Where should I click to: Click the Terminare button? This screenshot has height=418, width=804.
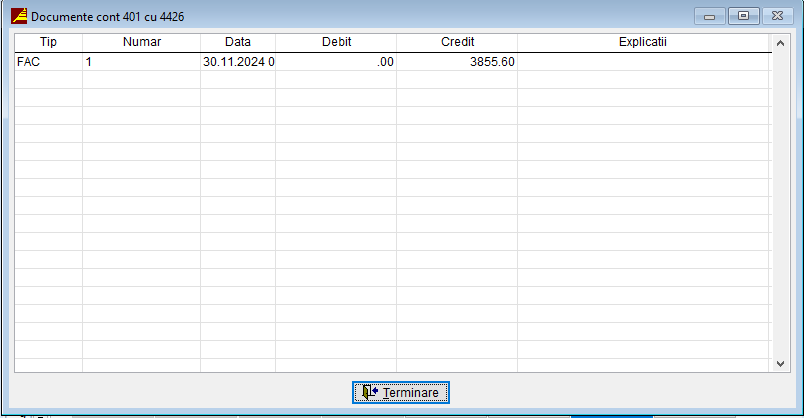tap(401, 392)
